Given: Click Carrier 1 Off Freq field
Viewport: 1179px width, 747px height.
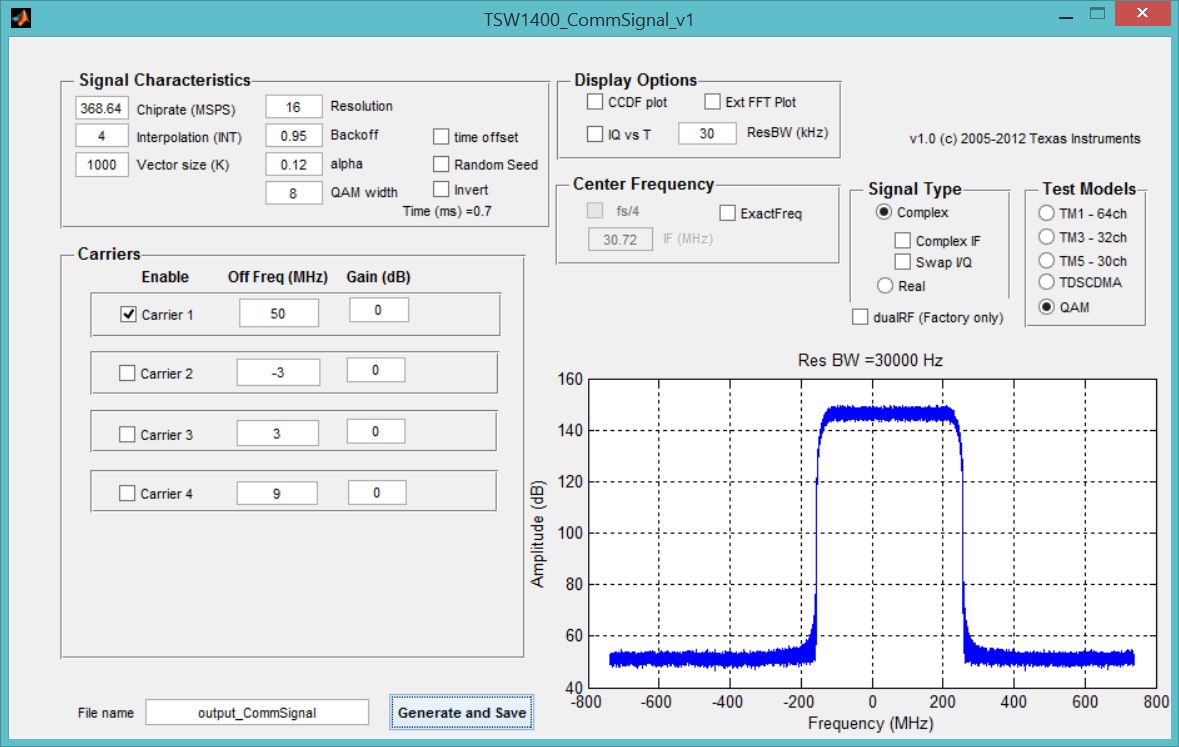Looking at the screenshot, I should (278, 313).
